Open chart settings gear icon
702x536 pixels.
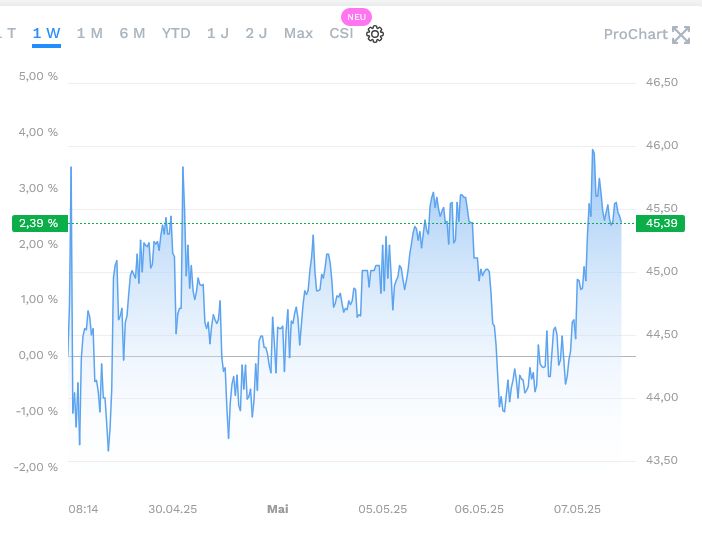(375, 34)
